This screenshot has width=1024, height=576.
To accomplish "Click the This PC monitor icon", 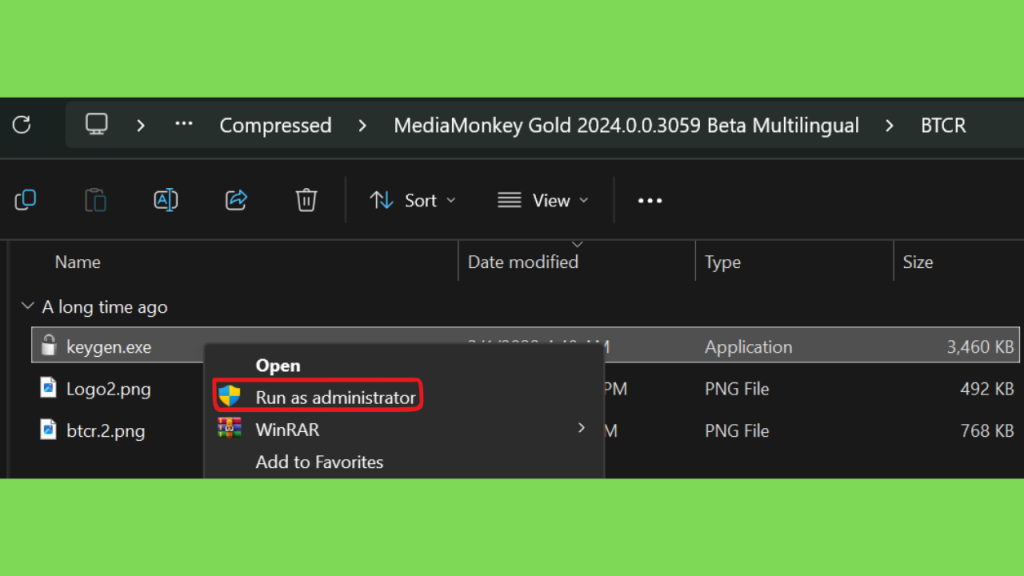I will (97, 124).
